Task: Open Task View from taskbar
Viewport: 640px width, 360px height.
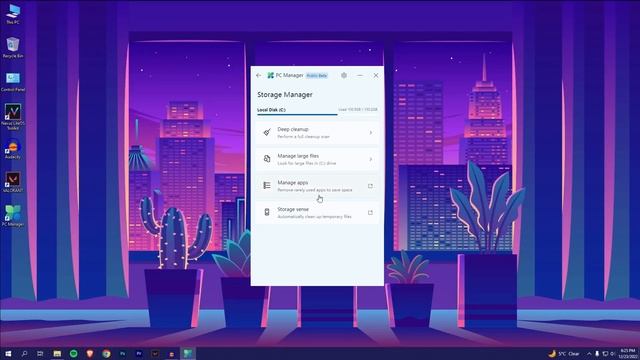Action: pyautogui.click(x=40, y=353)
